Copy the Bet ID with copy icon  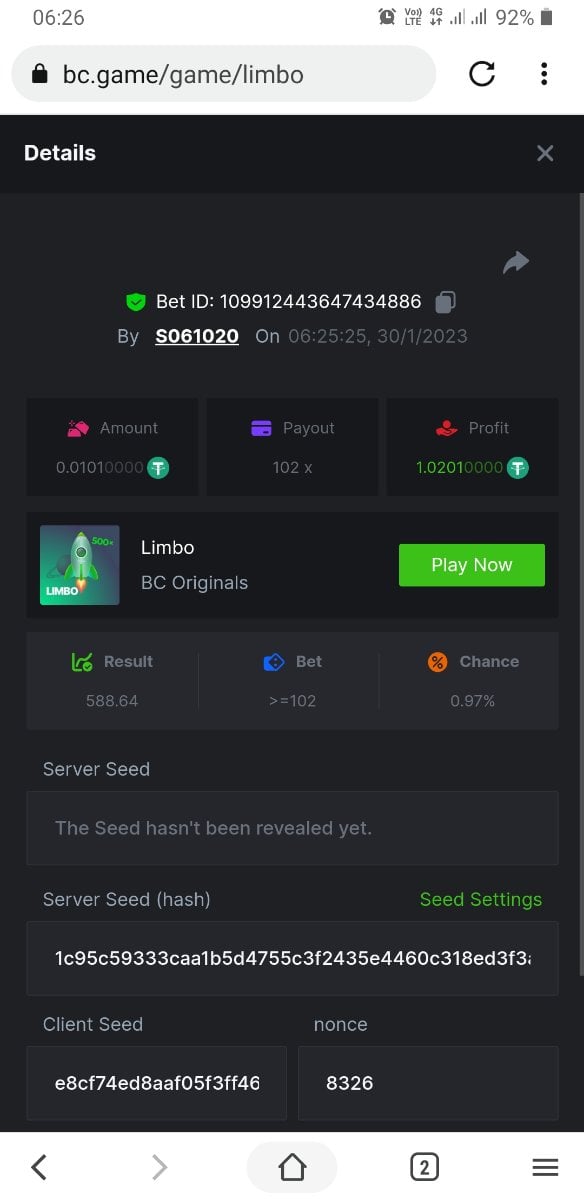[446, 301]
